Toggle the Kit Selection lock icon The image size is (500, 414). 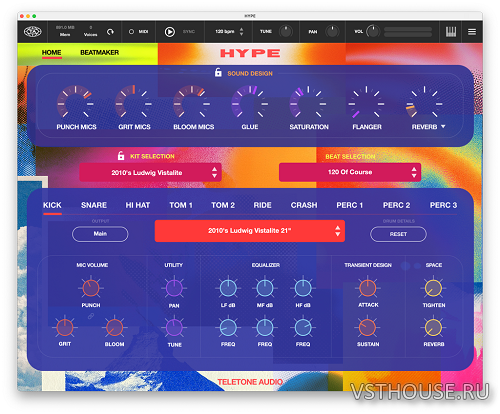pos(121,155)
